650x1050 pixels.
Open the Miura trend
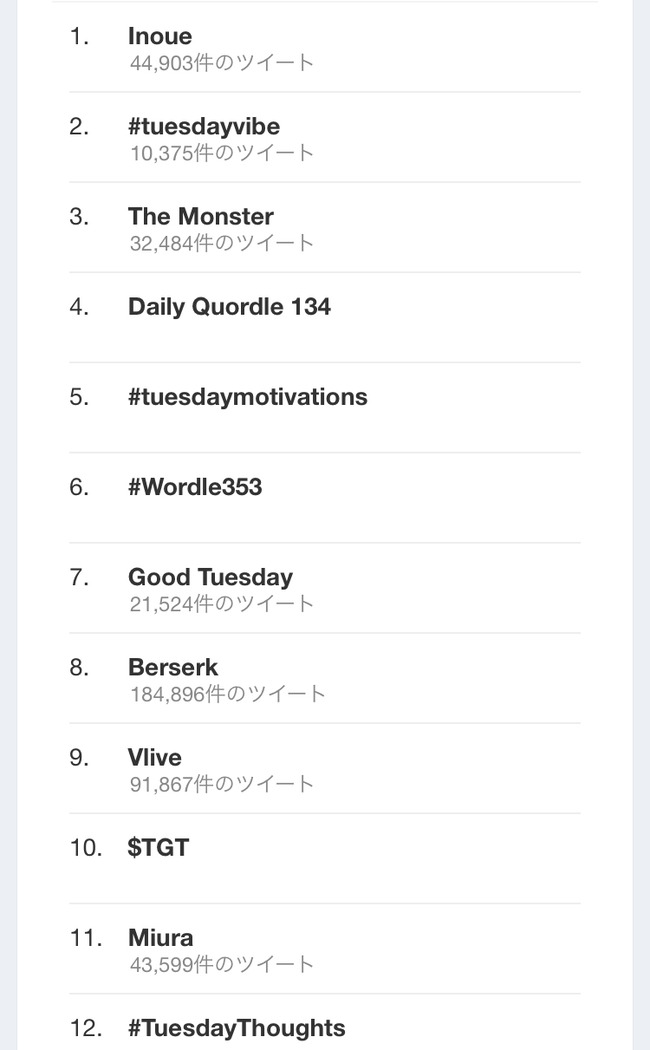coord(161,938)
